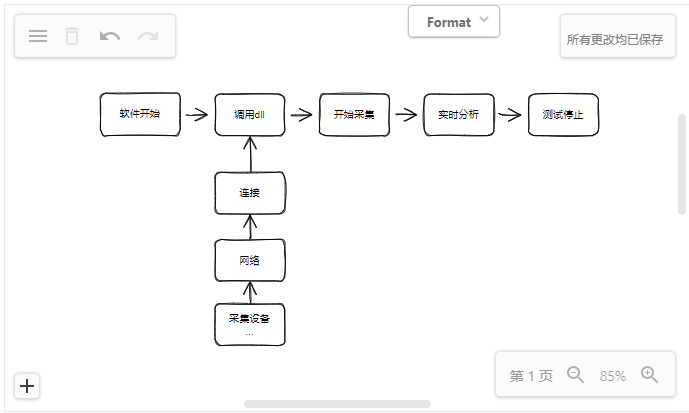Click 所有更改均已保存 status button
This screenshot has height=413, width=689.
(614, 39)
